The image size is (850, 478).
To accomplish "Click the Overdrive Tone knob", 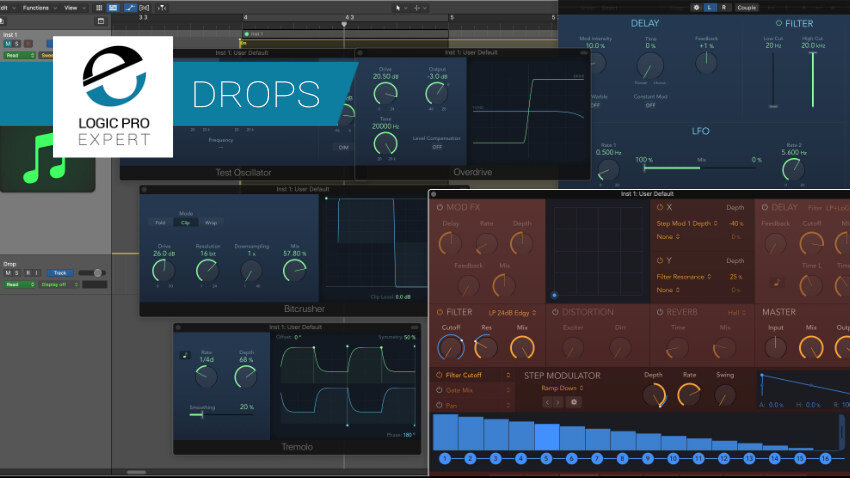I will click(x=385, y=144).
